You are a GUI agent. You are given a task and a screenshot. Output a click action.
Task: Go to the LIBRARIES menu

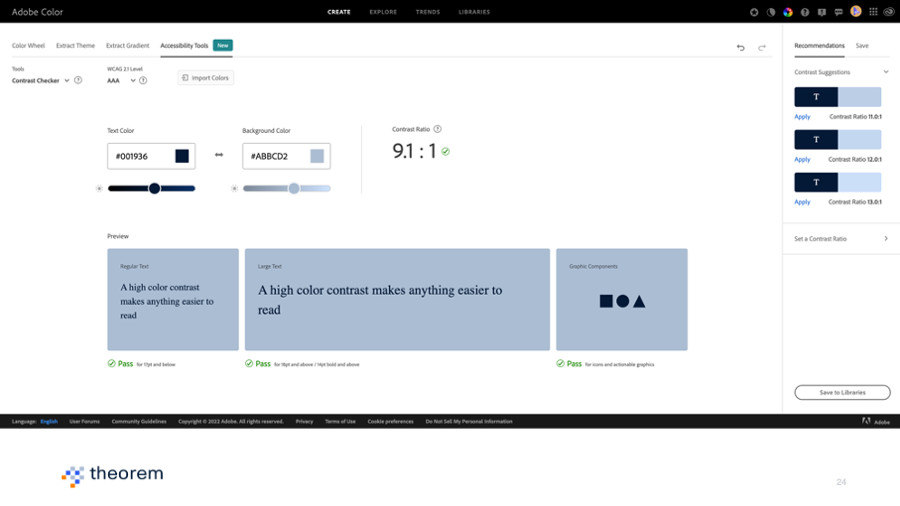(474, 12)
